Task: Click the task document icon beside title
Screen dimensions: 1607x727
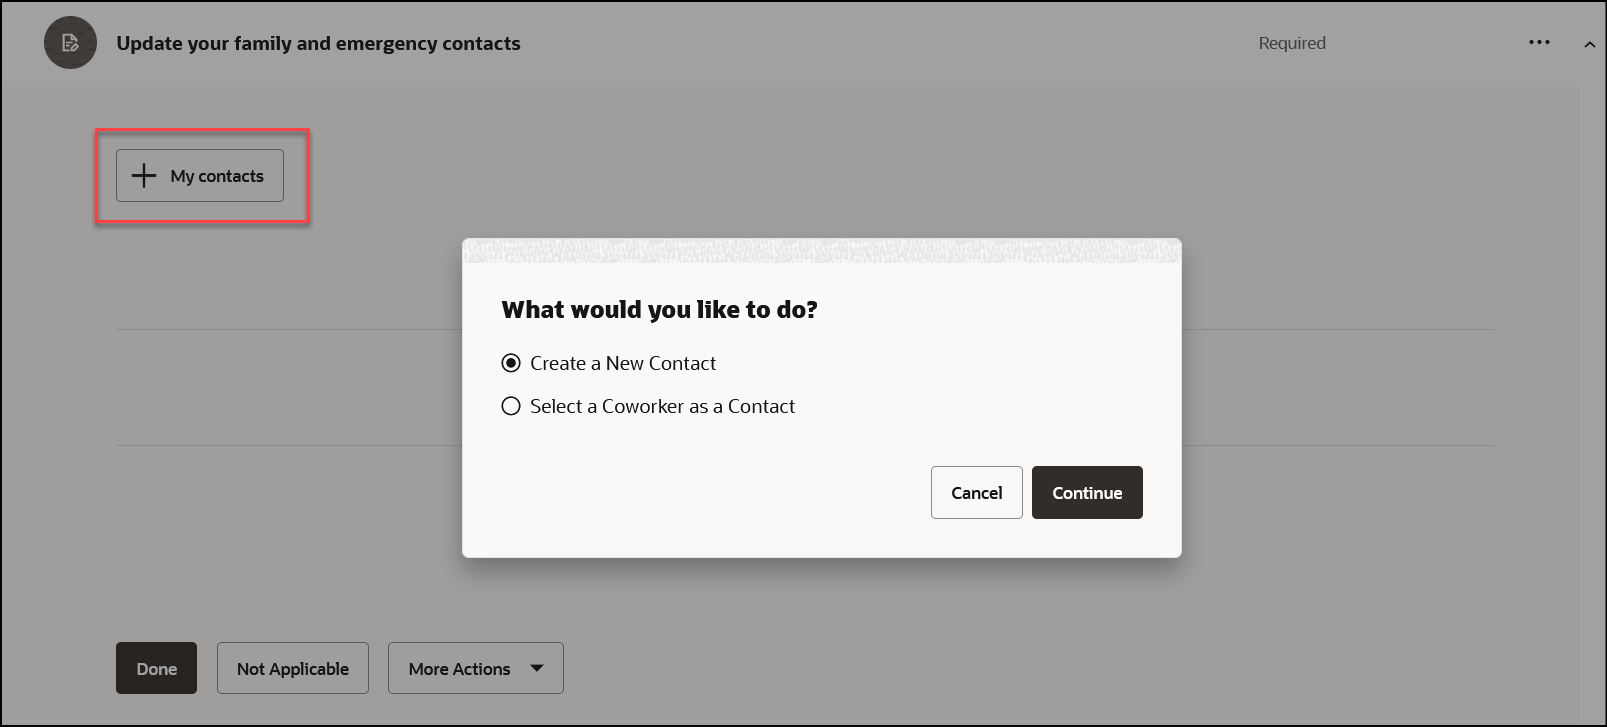Action: tap(70, 43)
